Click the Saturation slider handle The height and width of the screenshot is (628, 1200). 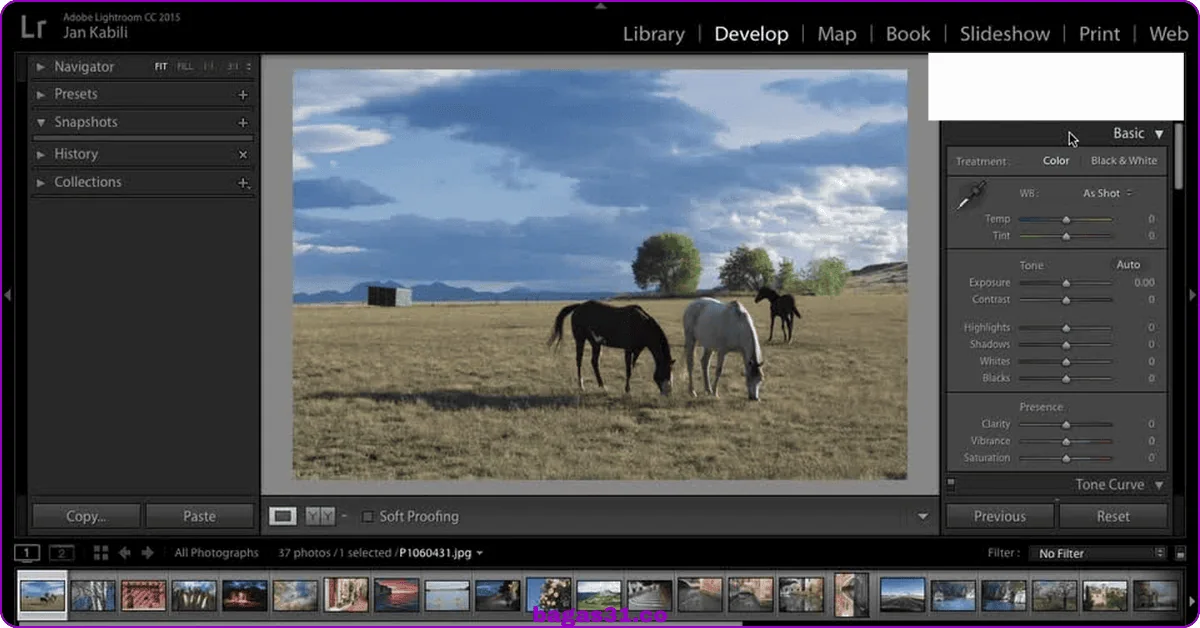1066,458
